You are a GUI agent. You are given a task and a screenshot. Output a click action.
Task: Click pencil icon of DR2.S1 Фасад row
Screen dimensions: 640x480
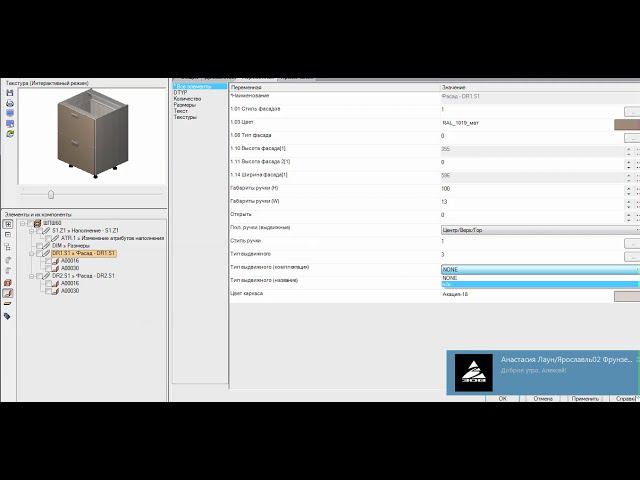tap(47, 276)
